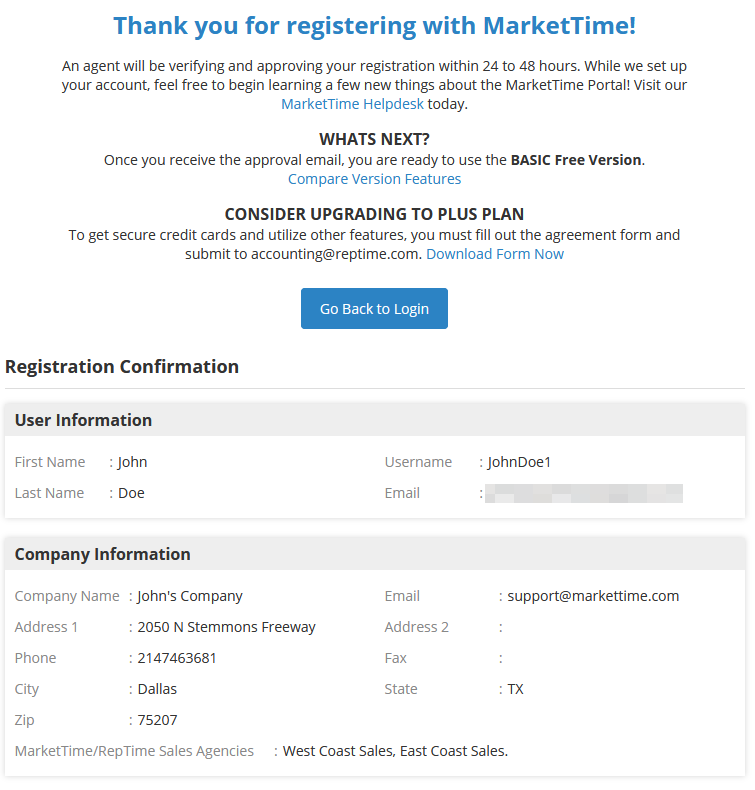Click the Go Back to Login button
The image size is (755, 790).
tap(374, 308)
